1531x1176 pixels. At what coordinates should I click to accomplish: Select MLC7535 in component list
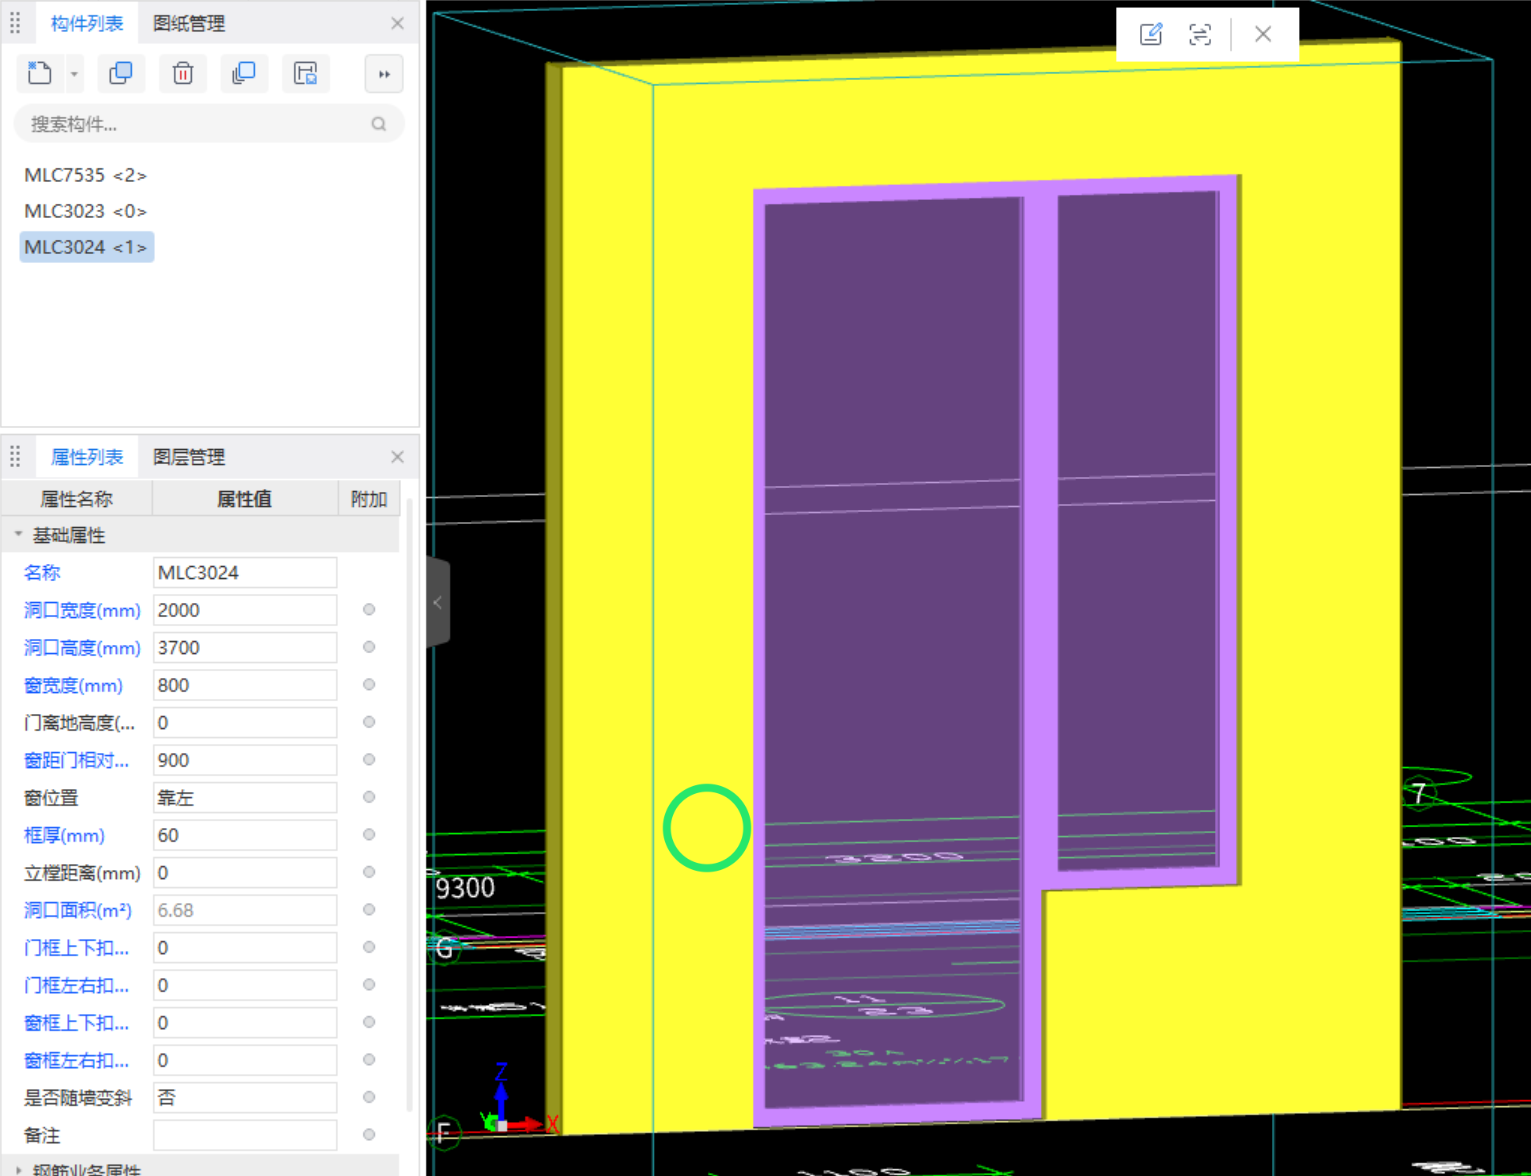(86, 175)
